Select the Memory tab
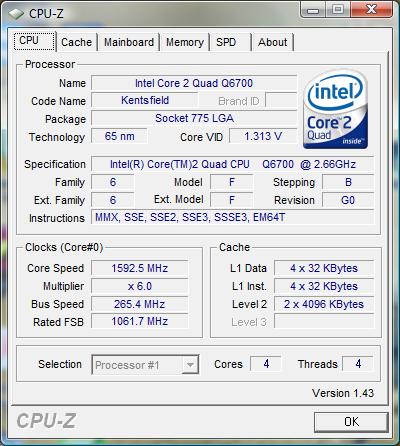 click(x=185, y=42)
